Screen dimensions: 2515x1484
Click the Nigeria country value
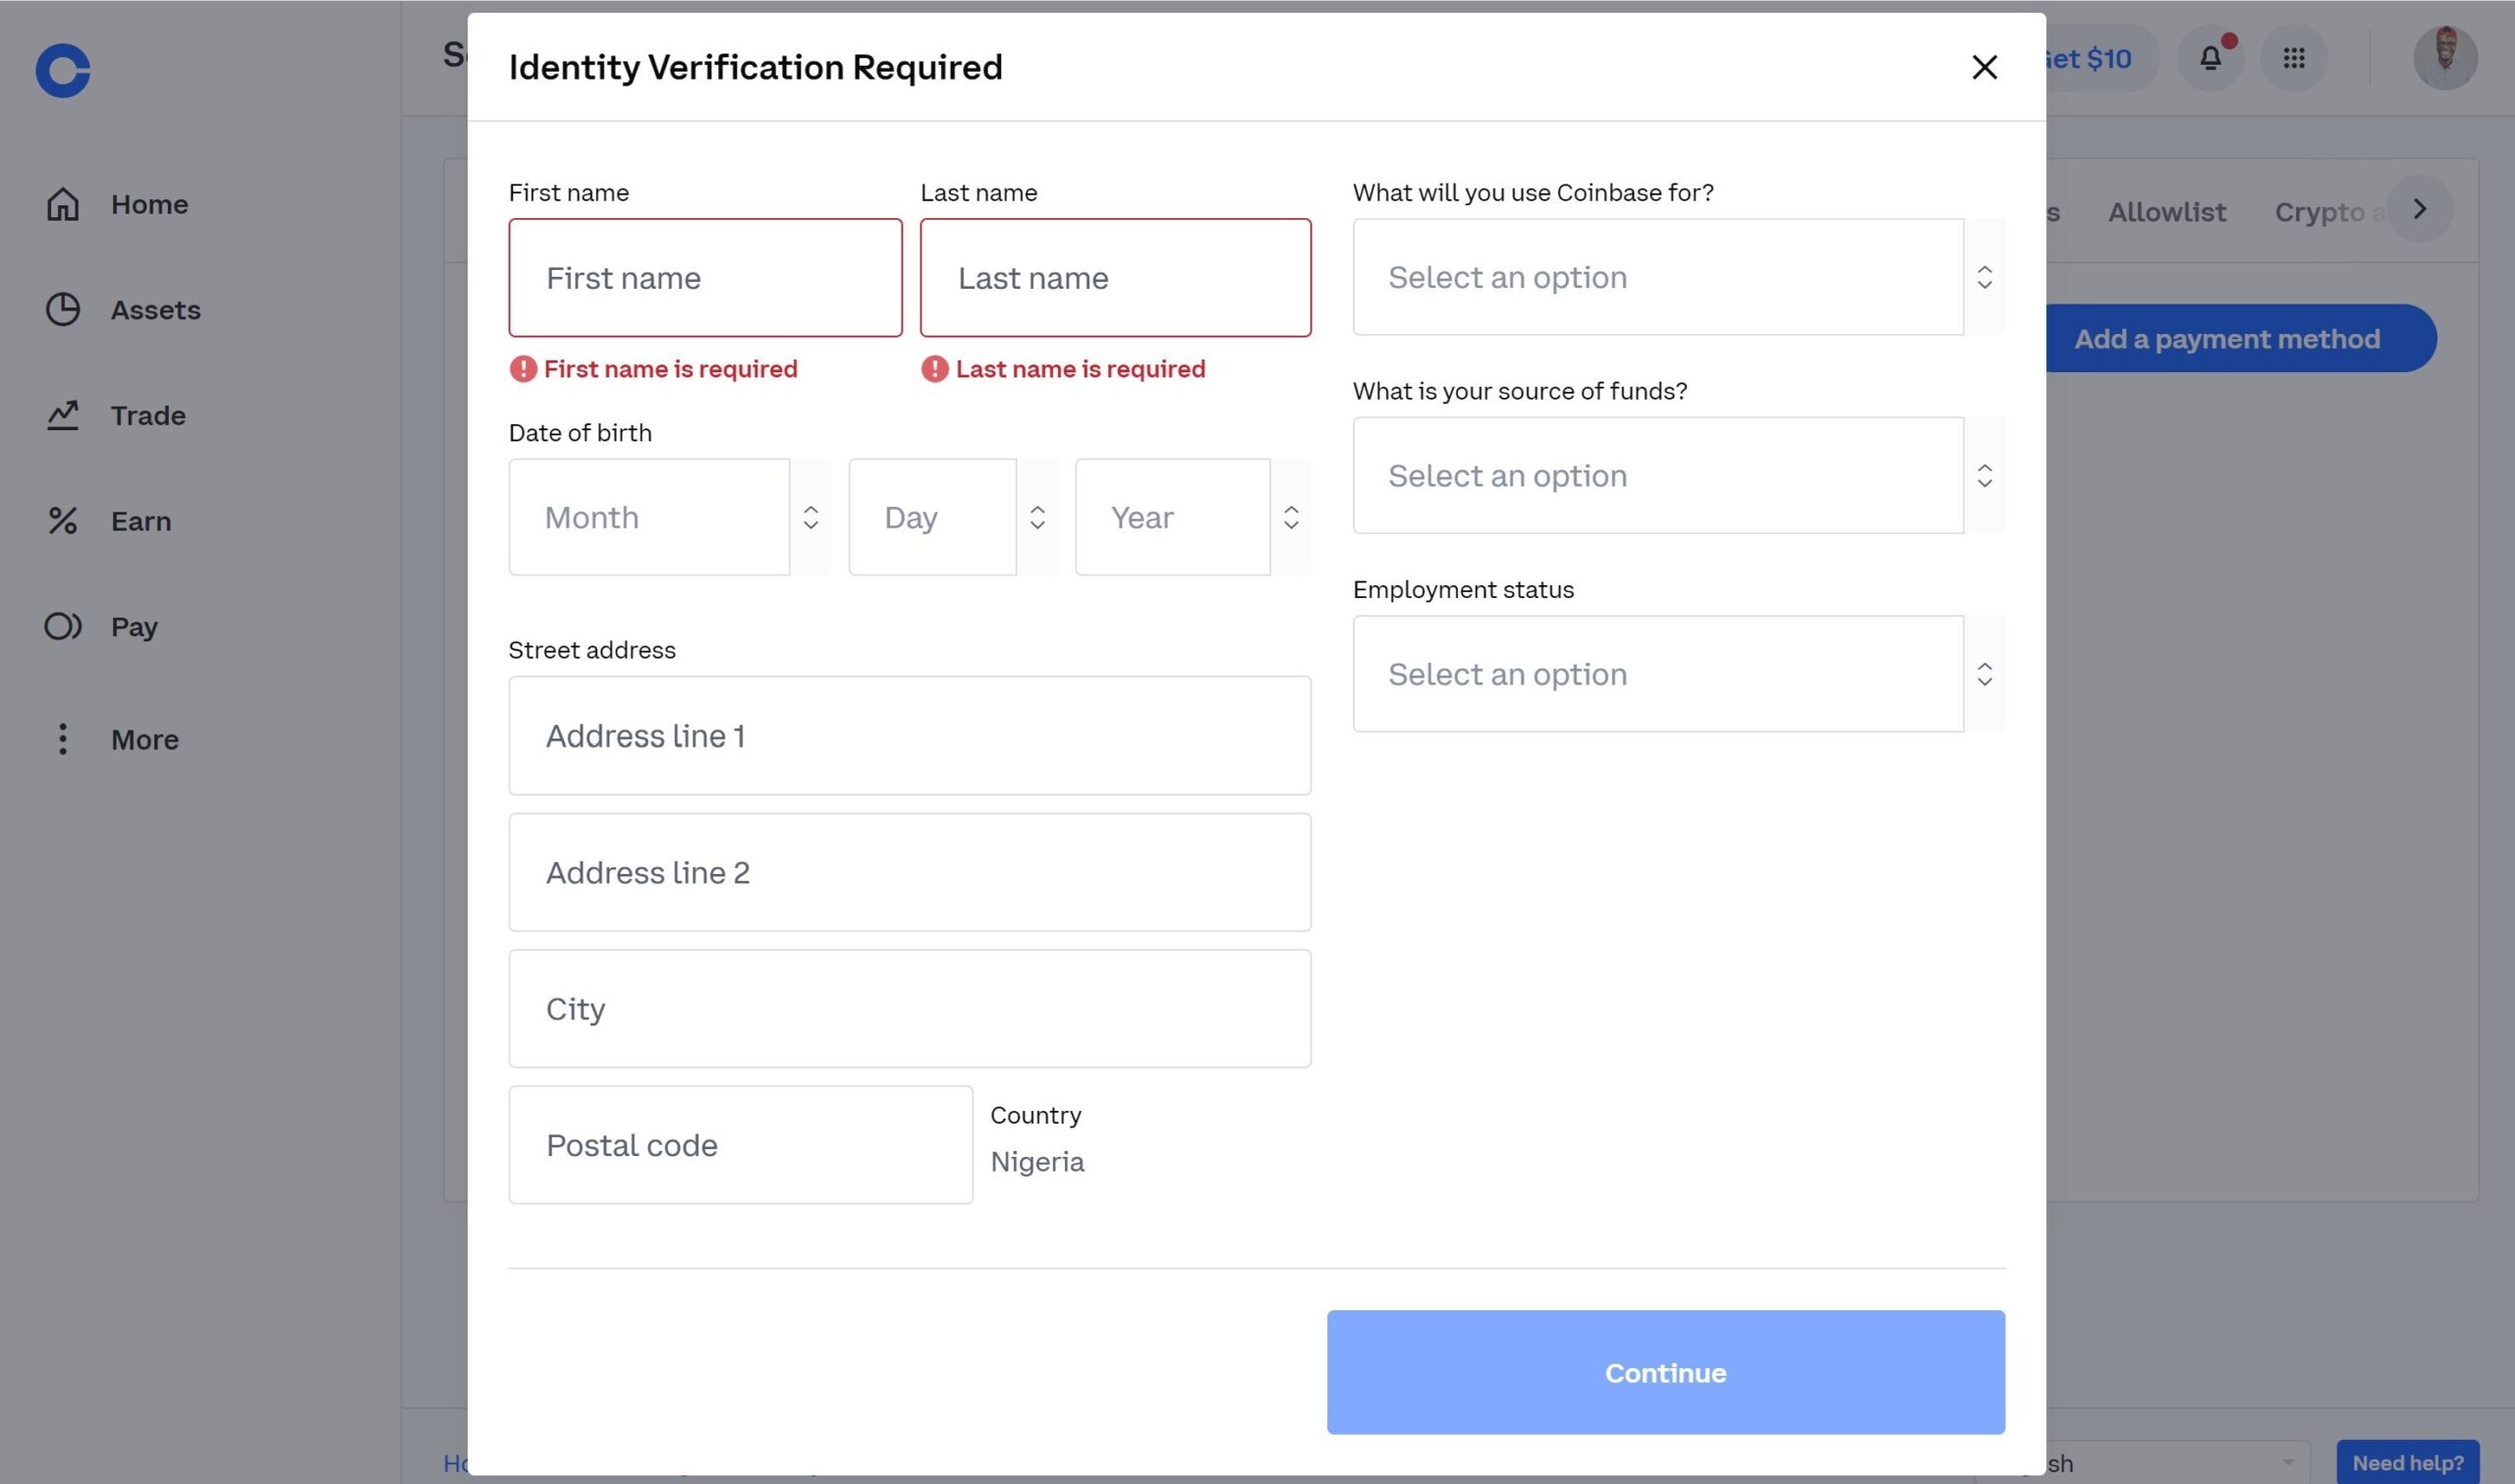click(x=1037, y=1162)
